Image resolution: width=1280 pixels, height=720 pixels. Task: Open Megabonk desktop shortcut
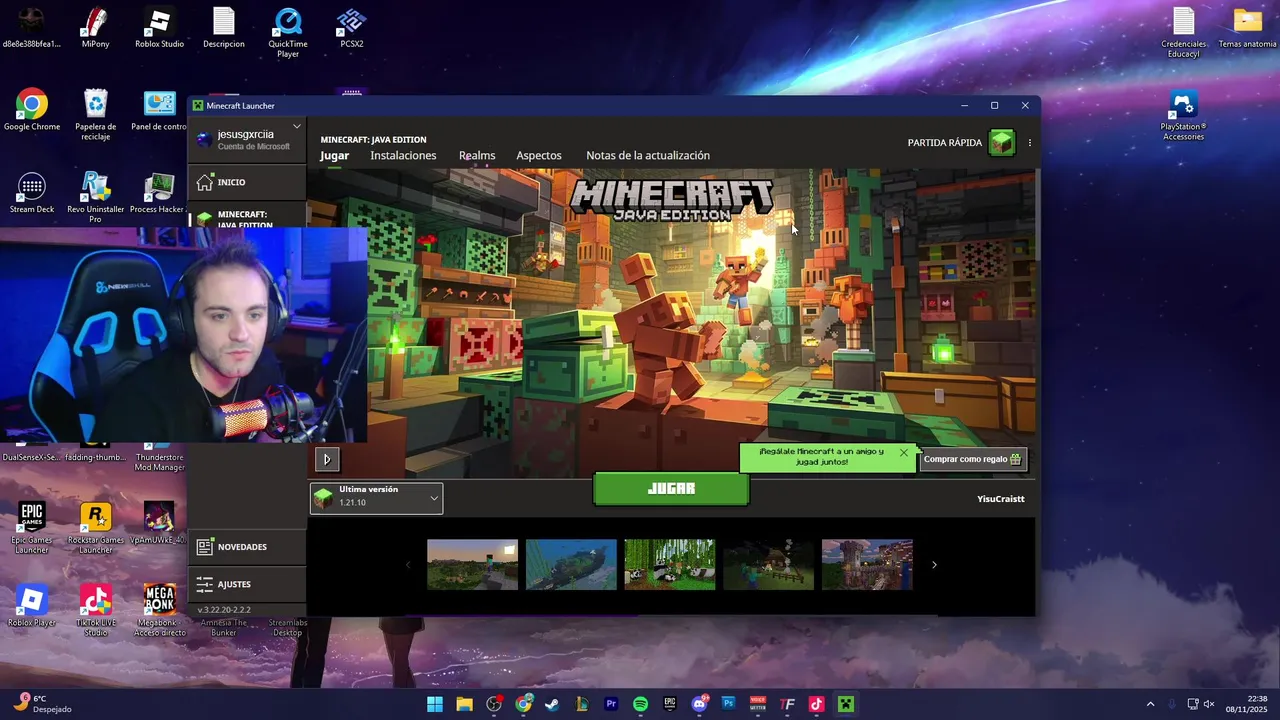coord(160,610)
